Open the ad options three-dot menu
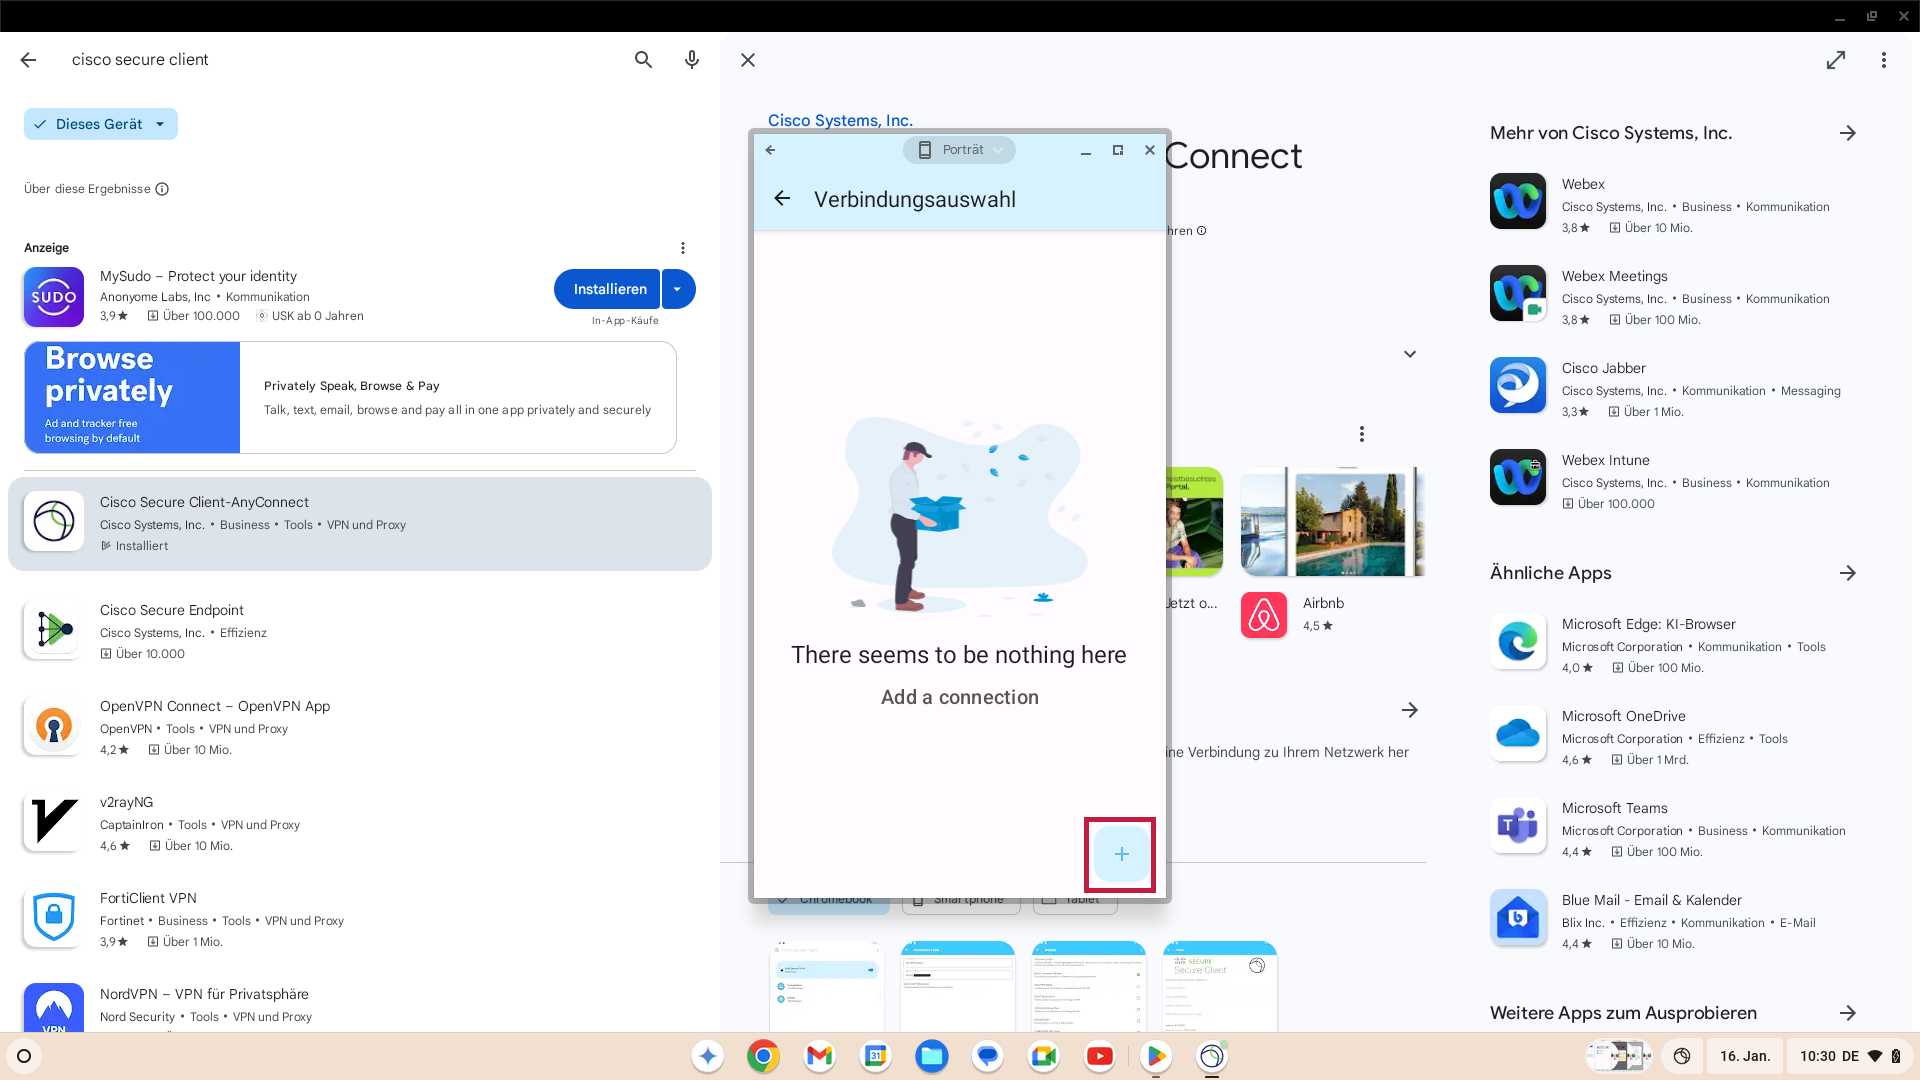The height and width of the screenshot is (1080, 1920). click(x=683, y=248)
